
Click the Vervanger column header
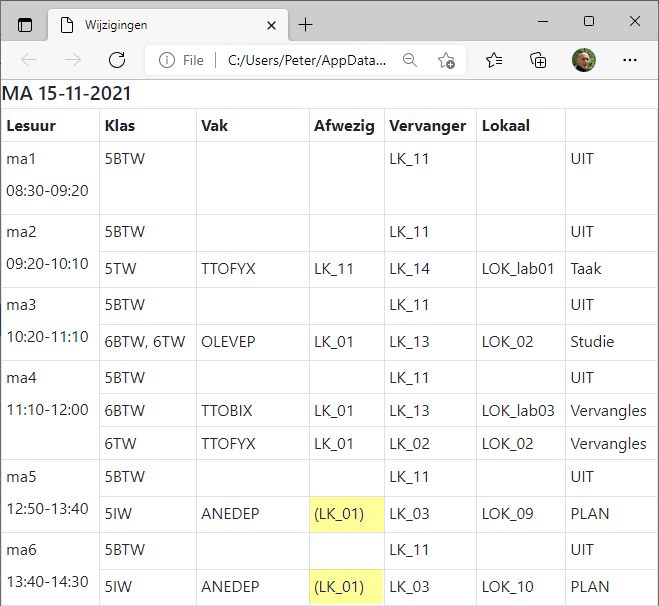pos(427,126)
